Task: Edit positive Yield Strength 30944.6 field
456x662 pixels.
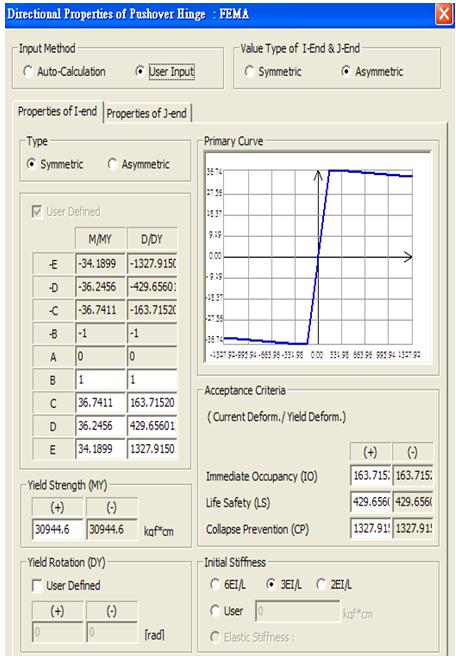Action: [x=57, y=529]
